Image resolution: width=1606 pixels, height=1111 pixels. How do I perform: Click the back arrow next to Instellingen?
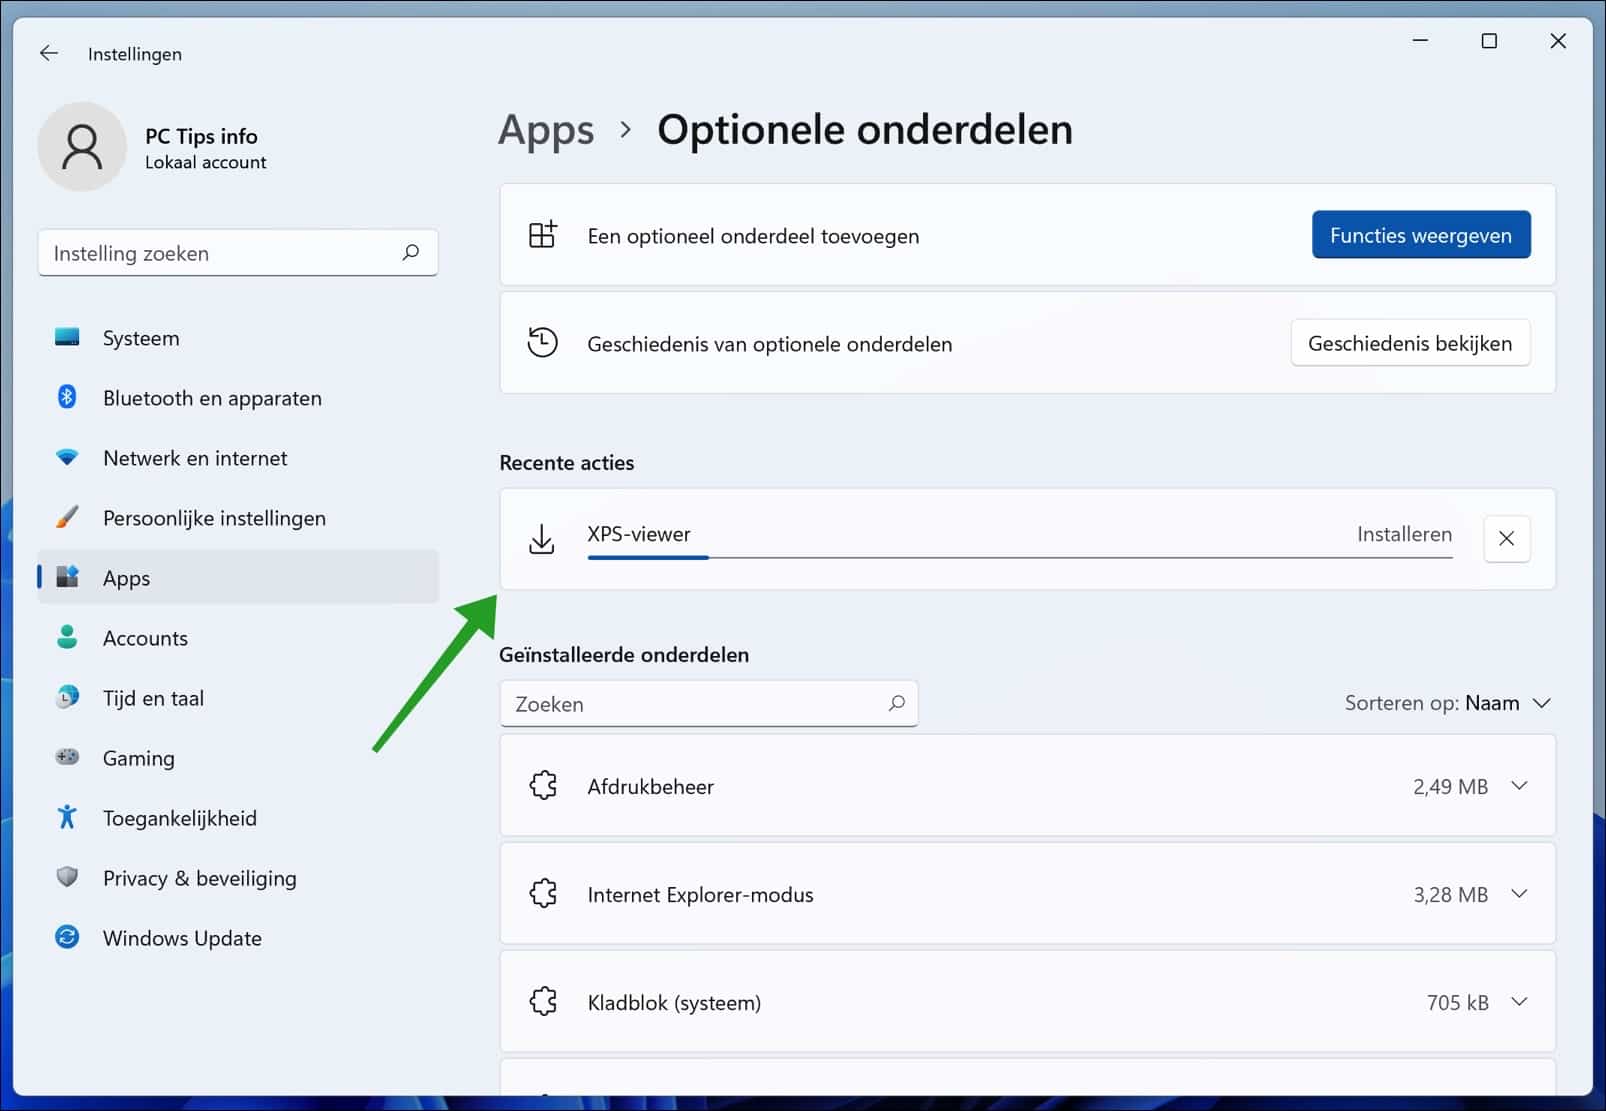click(x=49, y=53)
